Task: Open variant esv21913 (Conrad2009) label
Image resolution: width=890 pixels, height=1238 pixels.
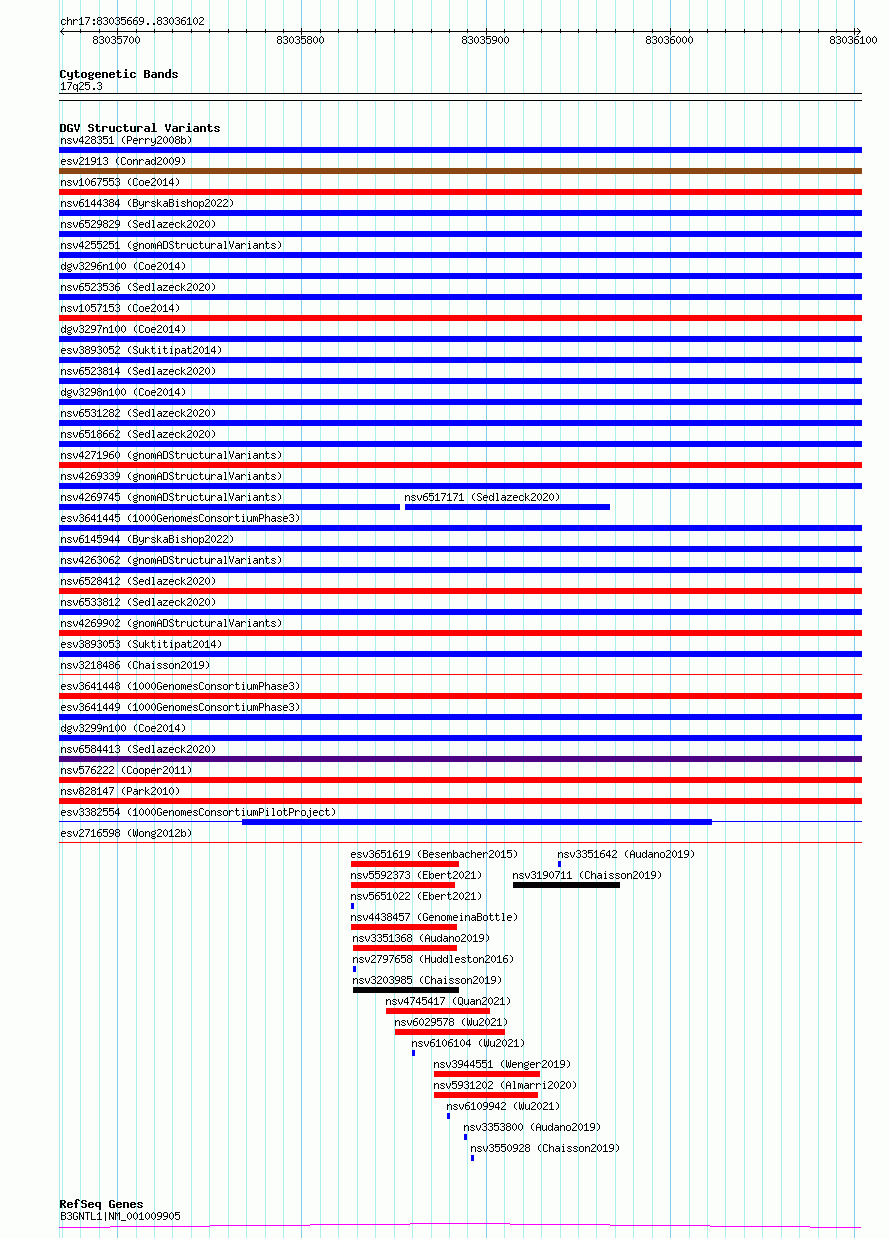Action: [x=123, y=161]
